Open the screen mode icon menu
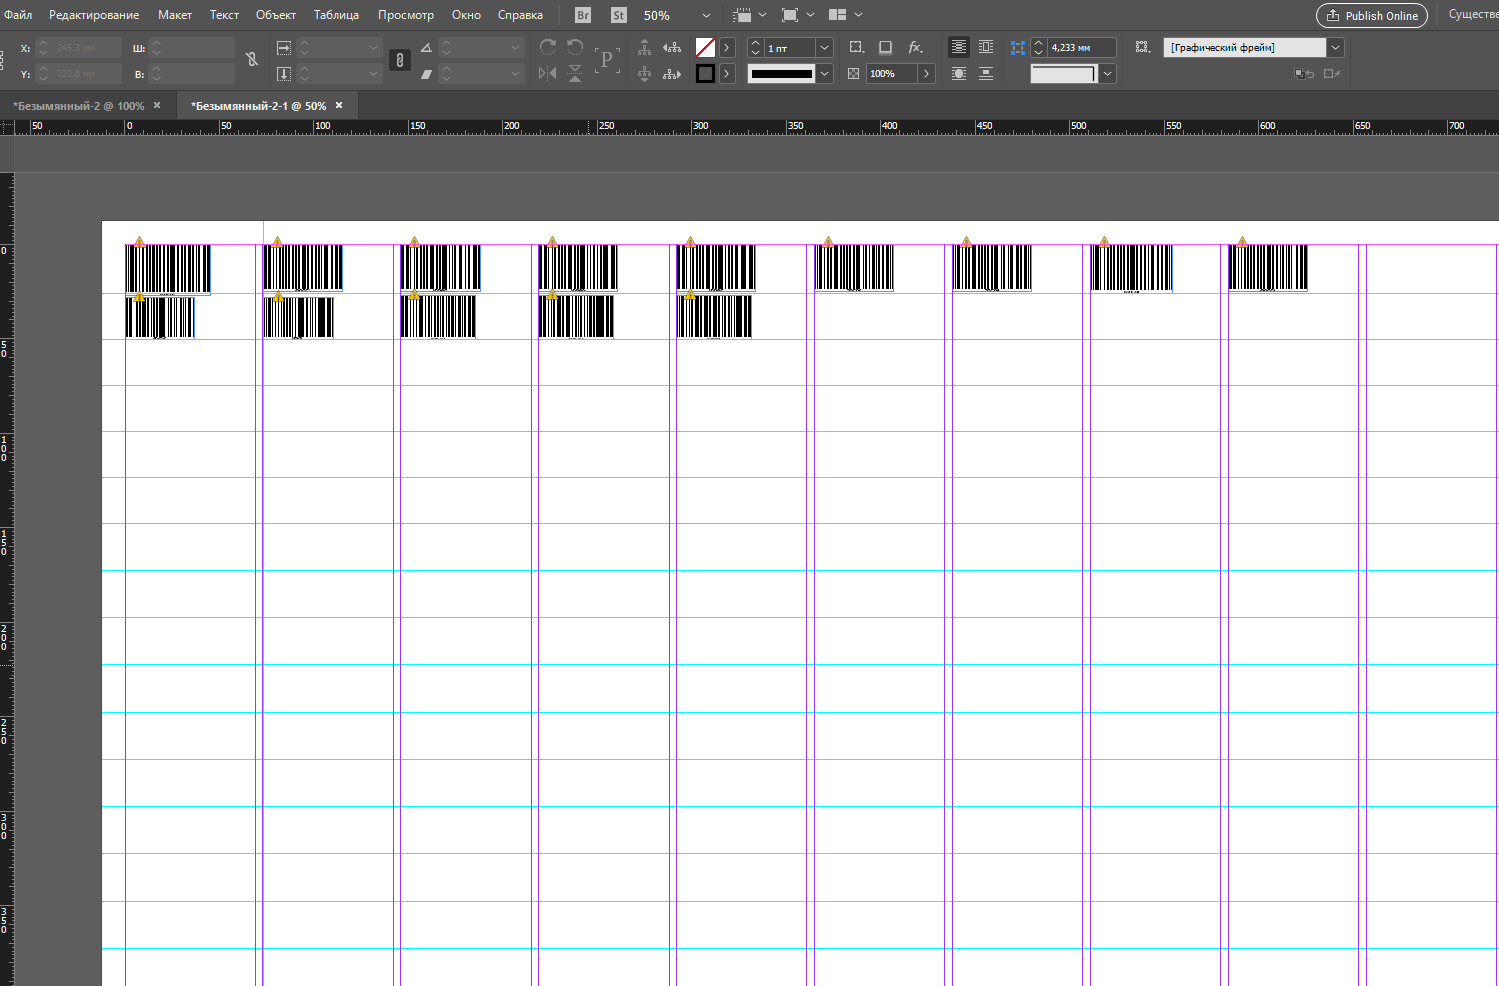 (x=797, y=15)
